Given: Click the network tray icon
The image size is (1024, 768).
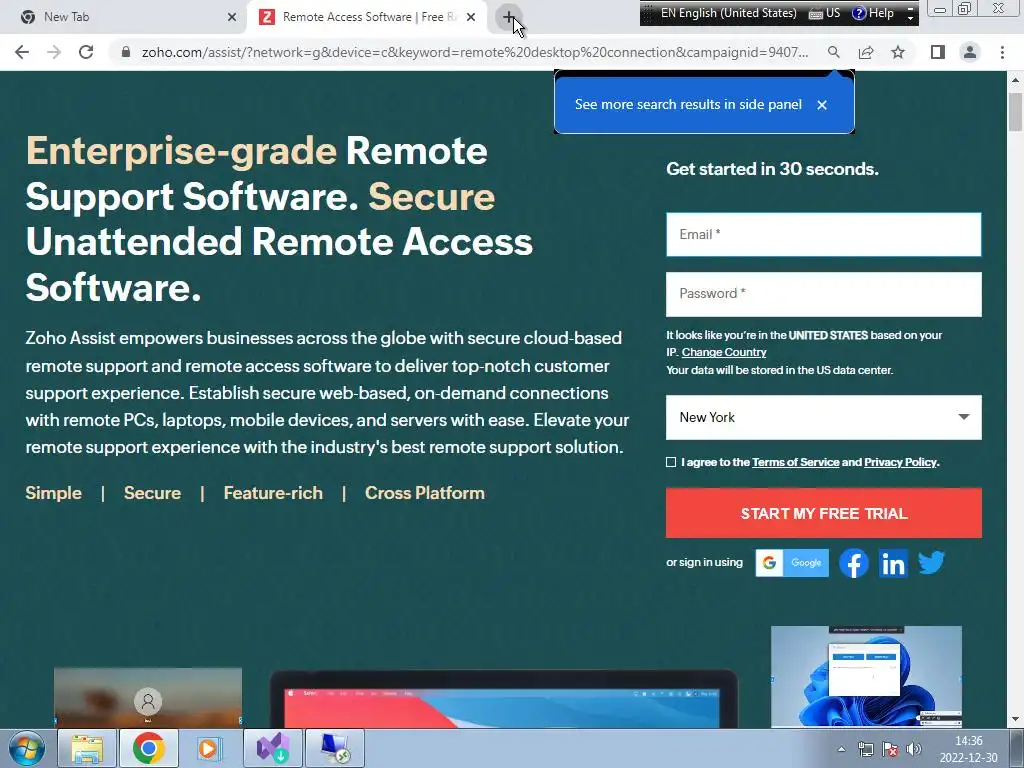Looking at the screenshot, I should pyautogui.click(x=866, y=749).
